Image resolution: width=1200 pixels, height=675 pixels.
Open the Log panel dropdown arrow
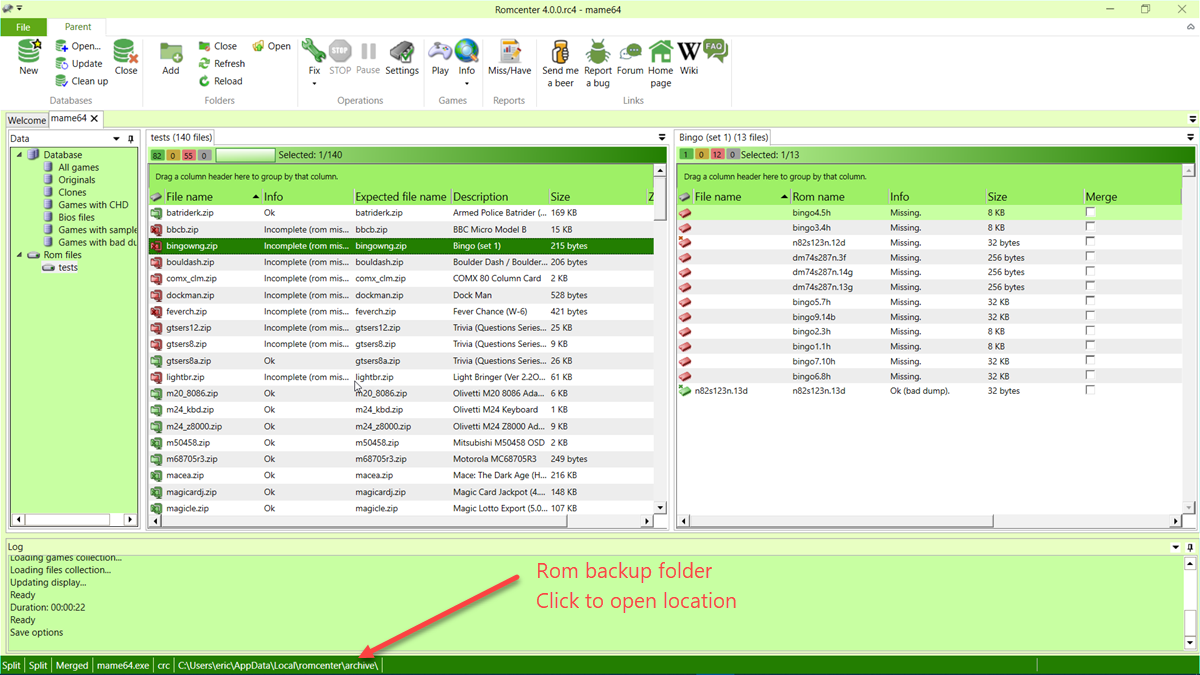[1176, 547]
